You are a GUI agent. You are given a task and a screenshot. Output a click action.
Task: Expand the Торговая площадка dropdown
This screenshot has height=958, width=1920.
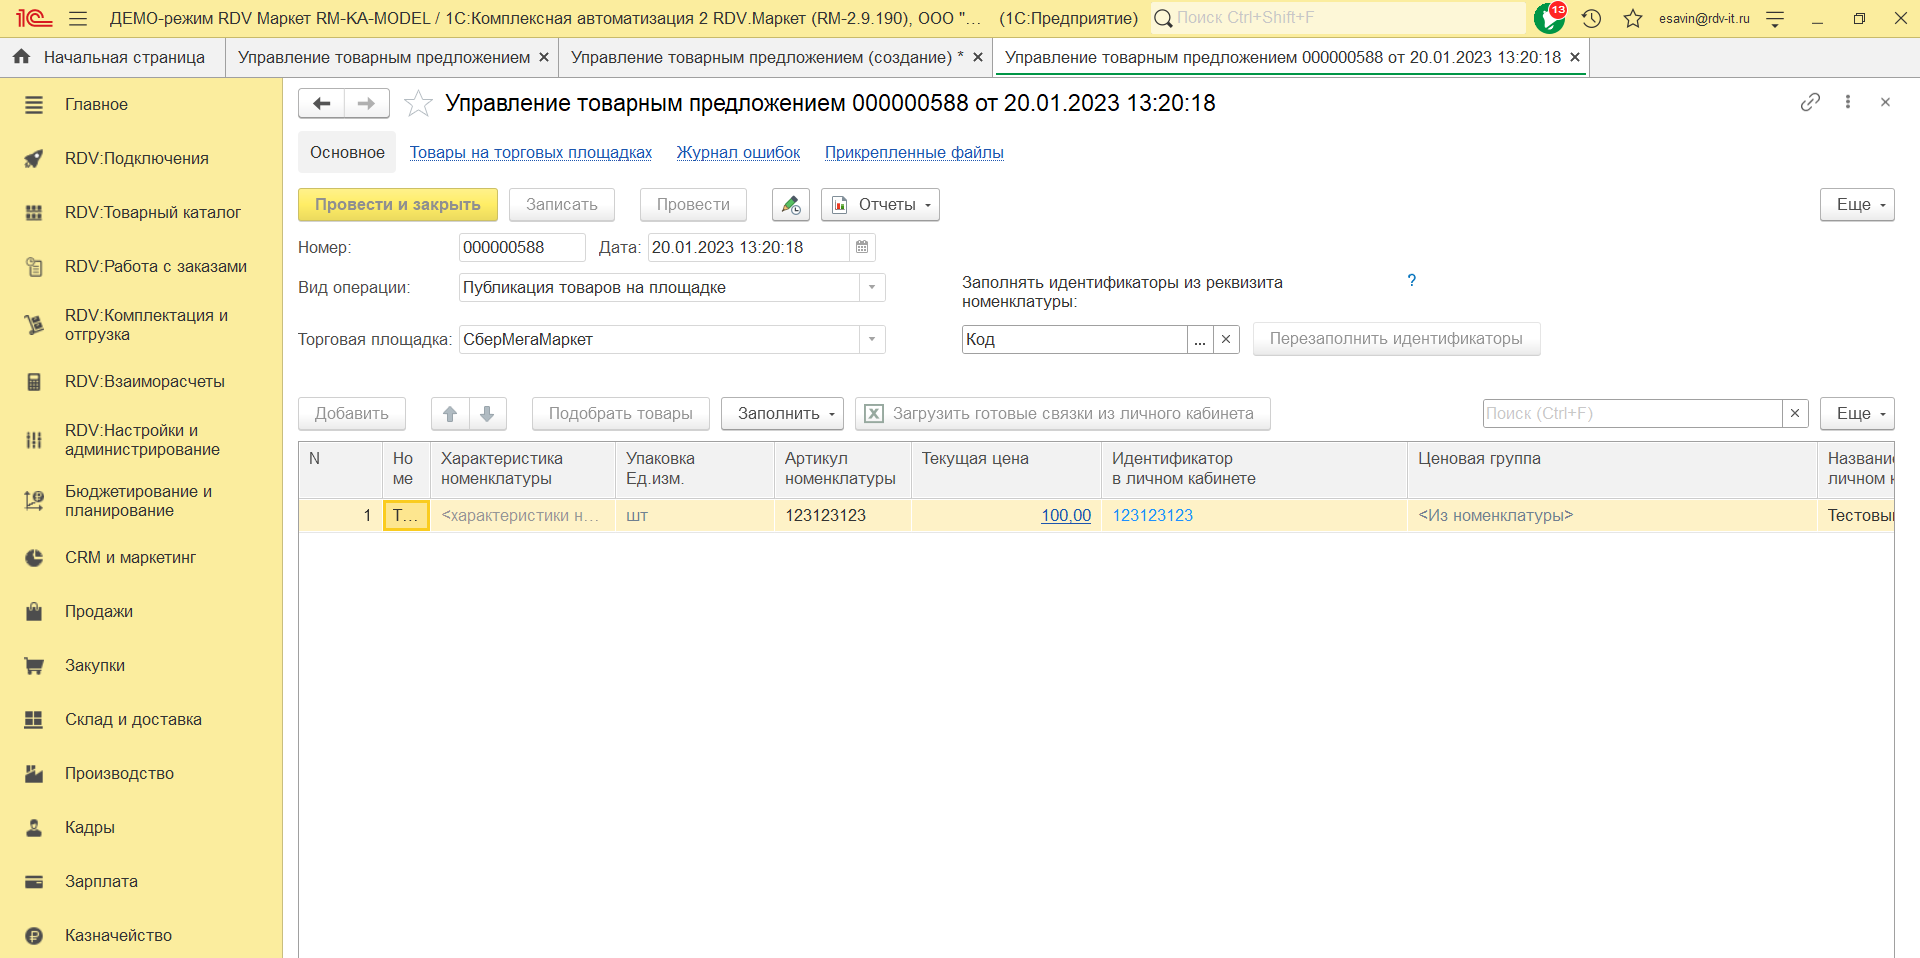point(872,340)
